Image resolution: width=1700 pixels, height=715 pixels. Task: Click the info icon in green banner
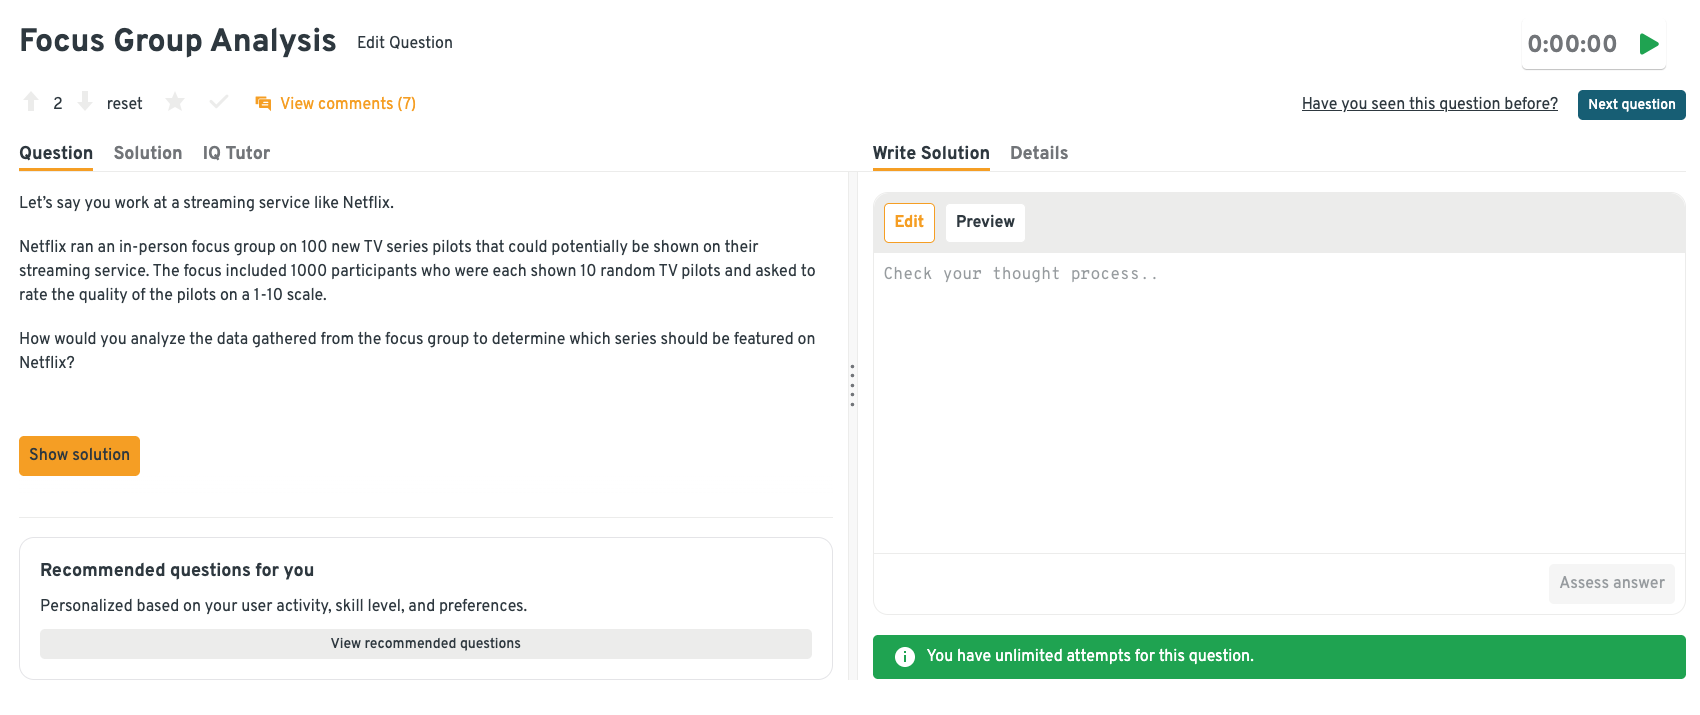coord(904,656)
